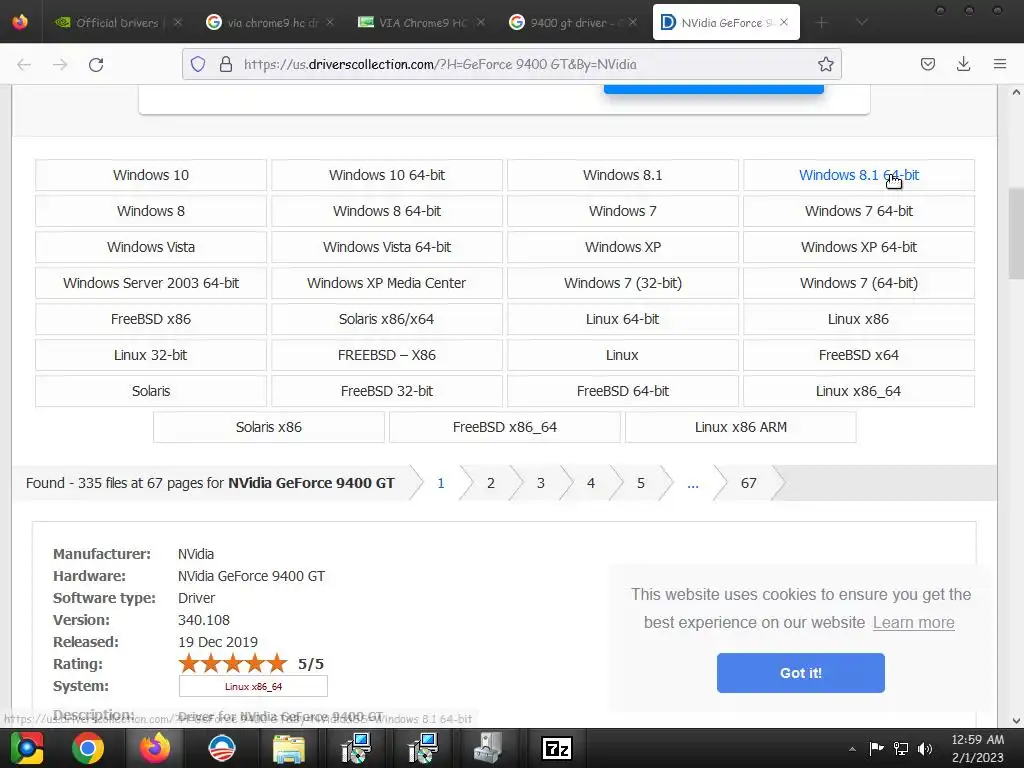This screenshot has width=1024, height=768.
Task: Click the Firefox logo icon in tab bar
Action: pyautogui.click(x=20, y=22)
